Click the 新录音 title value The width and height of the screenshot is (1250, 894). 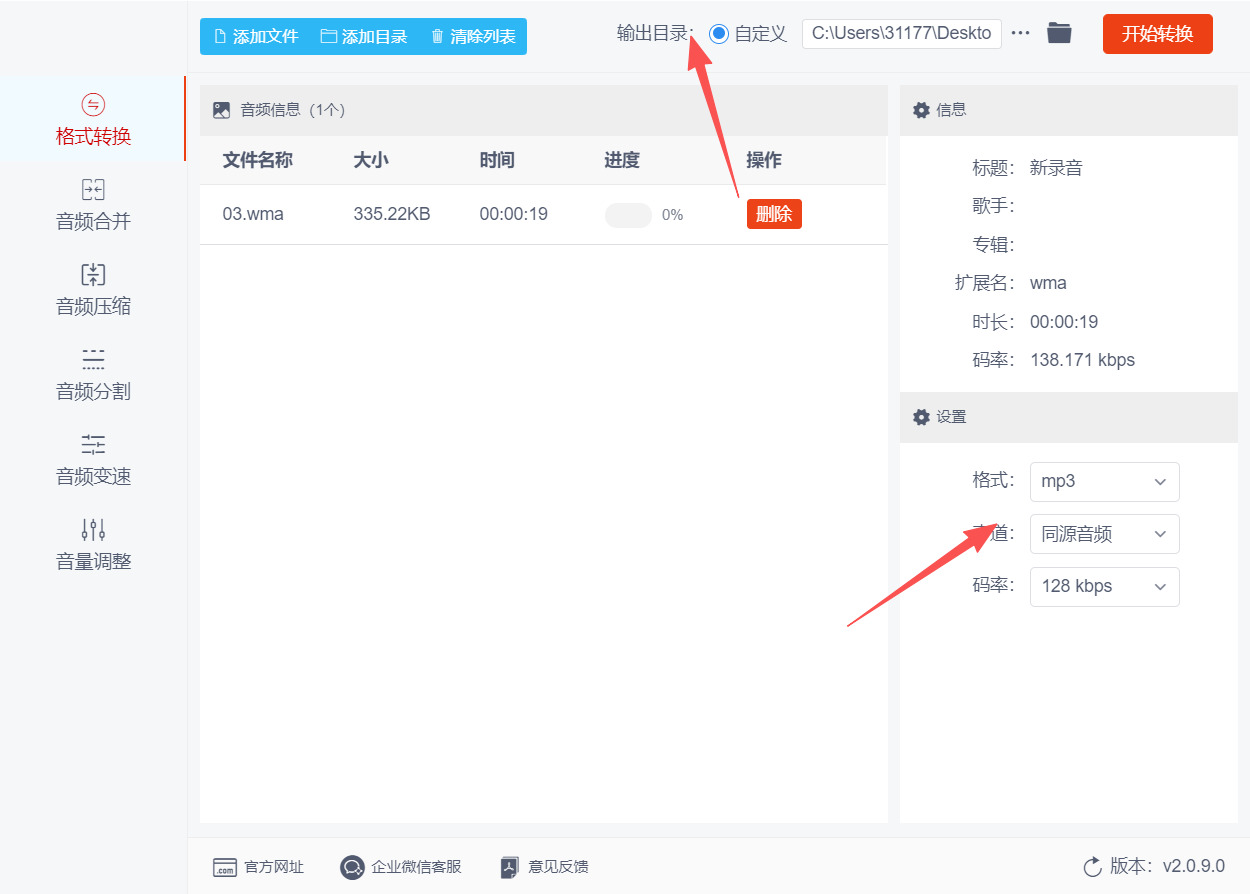pos(1056,168)
